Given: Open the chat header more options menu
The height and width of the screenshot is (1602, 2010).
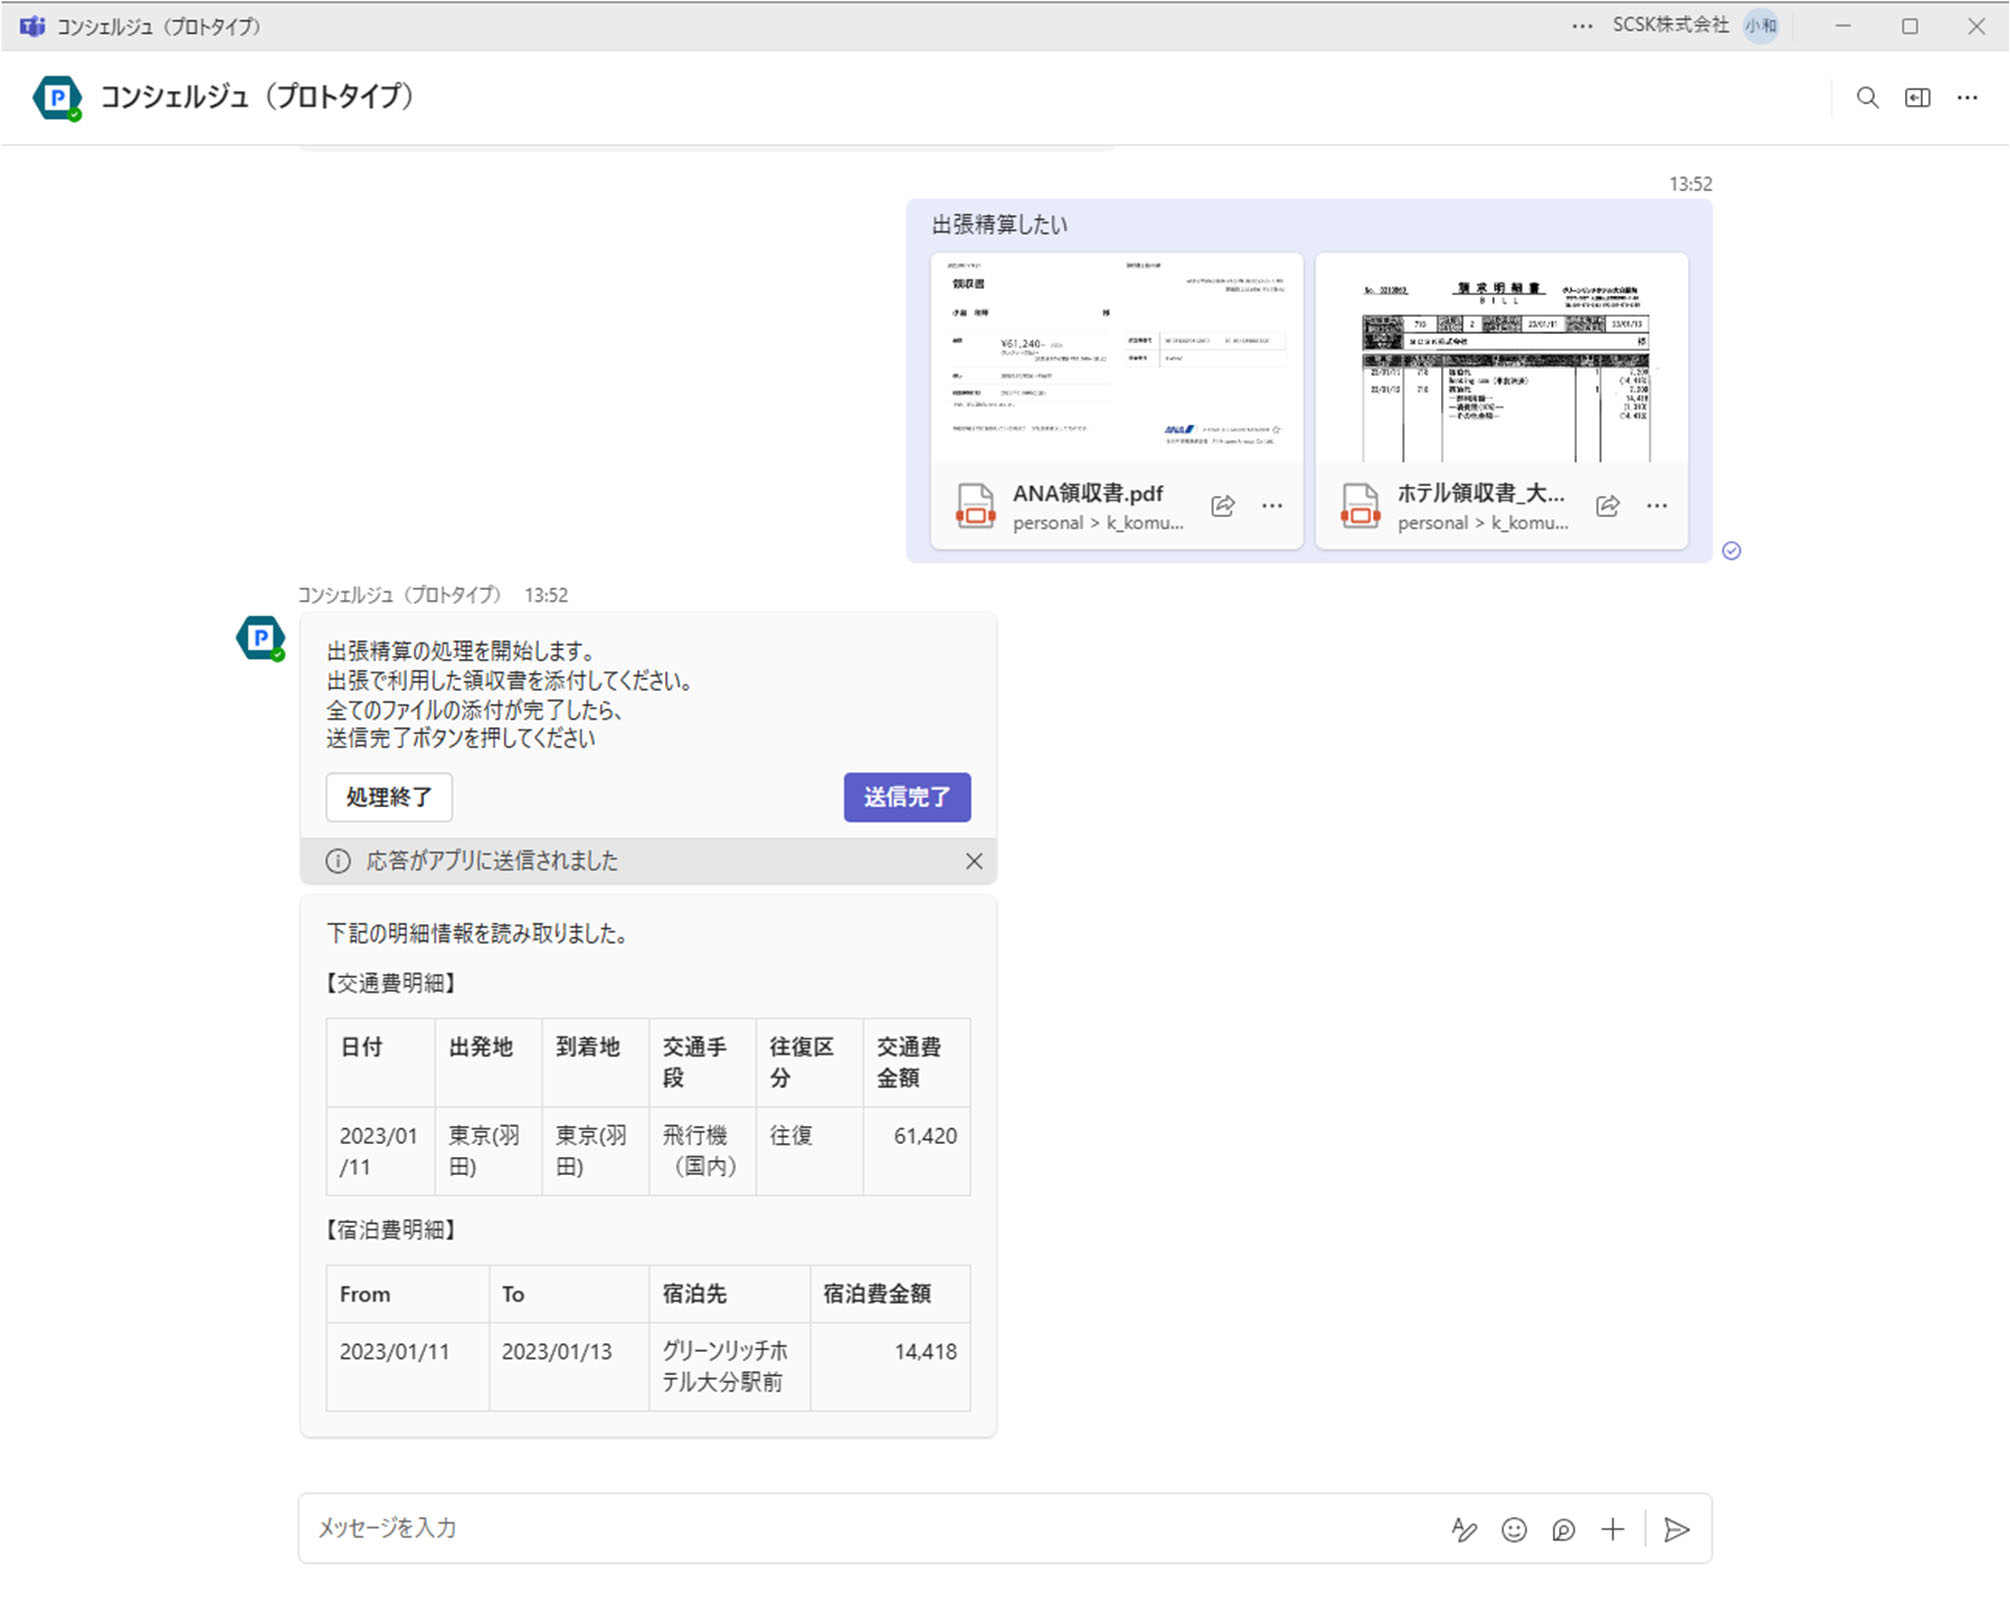Looking at the screenshot, I should tap(1968, 97).
